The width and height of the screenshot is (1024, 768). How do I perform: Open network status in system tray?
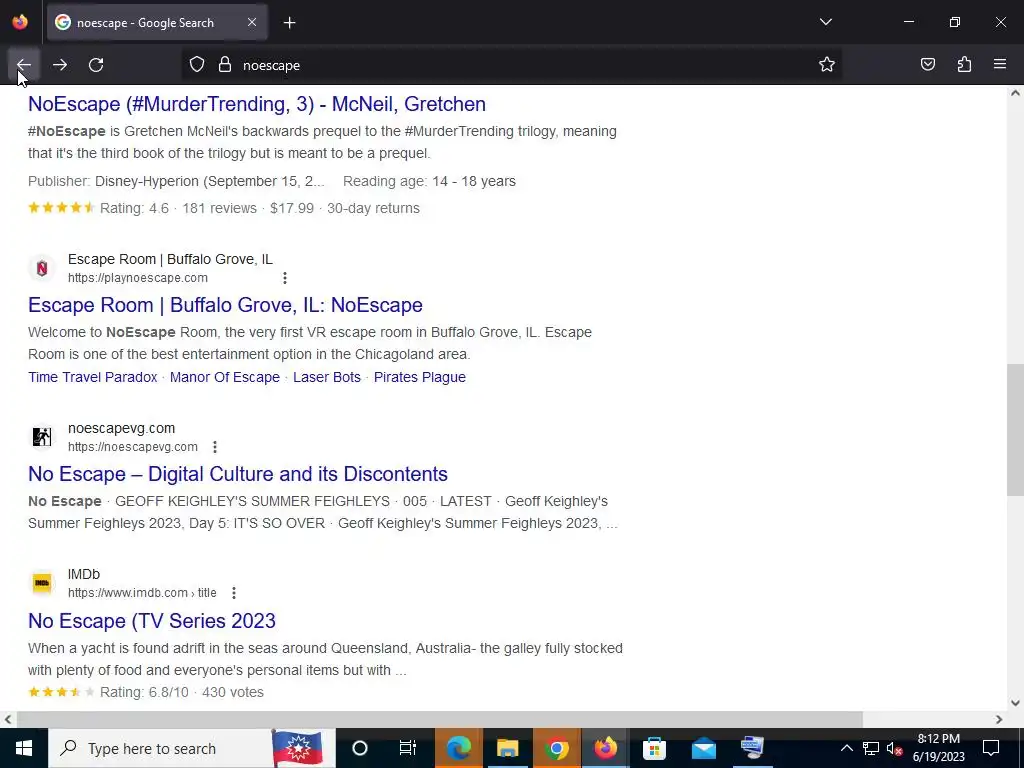871,748
